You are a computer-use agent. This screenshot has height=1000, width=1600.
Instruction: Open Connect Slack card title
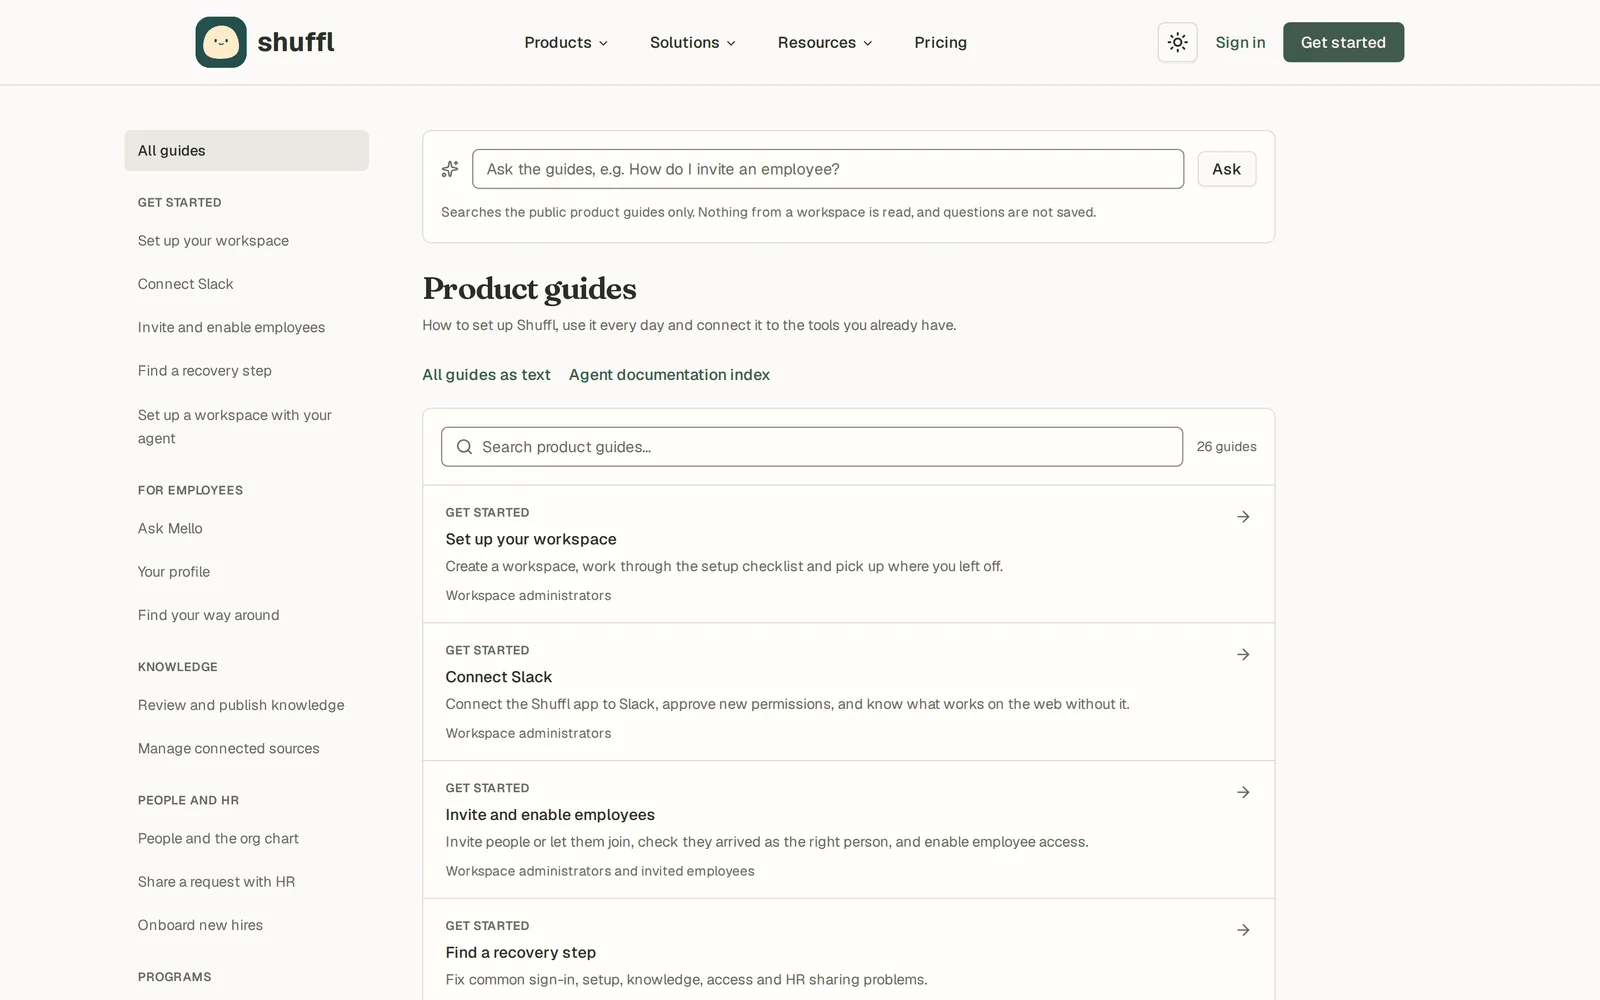[498, 677]
